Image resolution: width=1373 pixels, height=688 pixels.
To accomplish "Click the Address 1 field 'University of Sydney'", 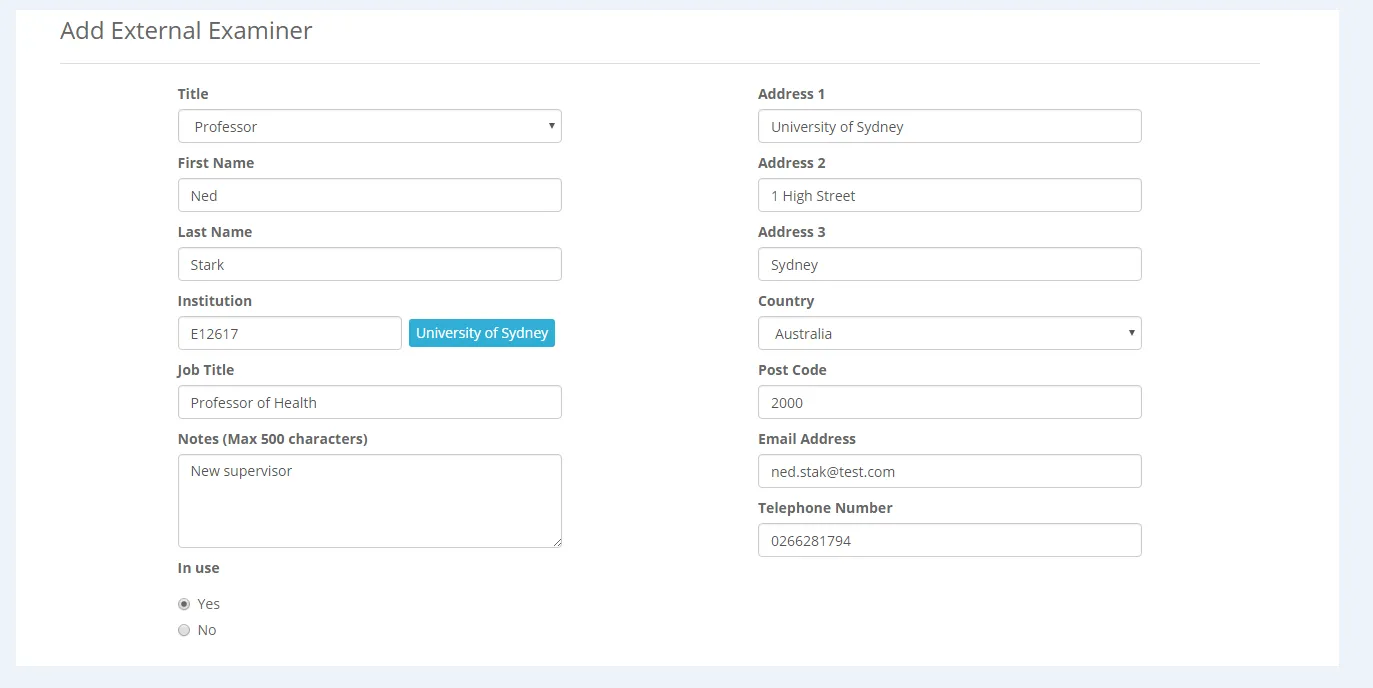I will pyautogui.click(x=949, y=125).
